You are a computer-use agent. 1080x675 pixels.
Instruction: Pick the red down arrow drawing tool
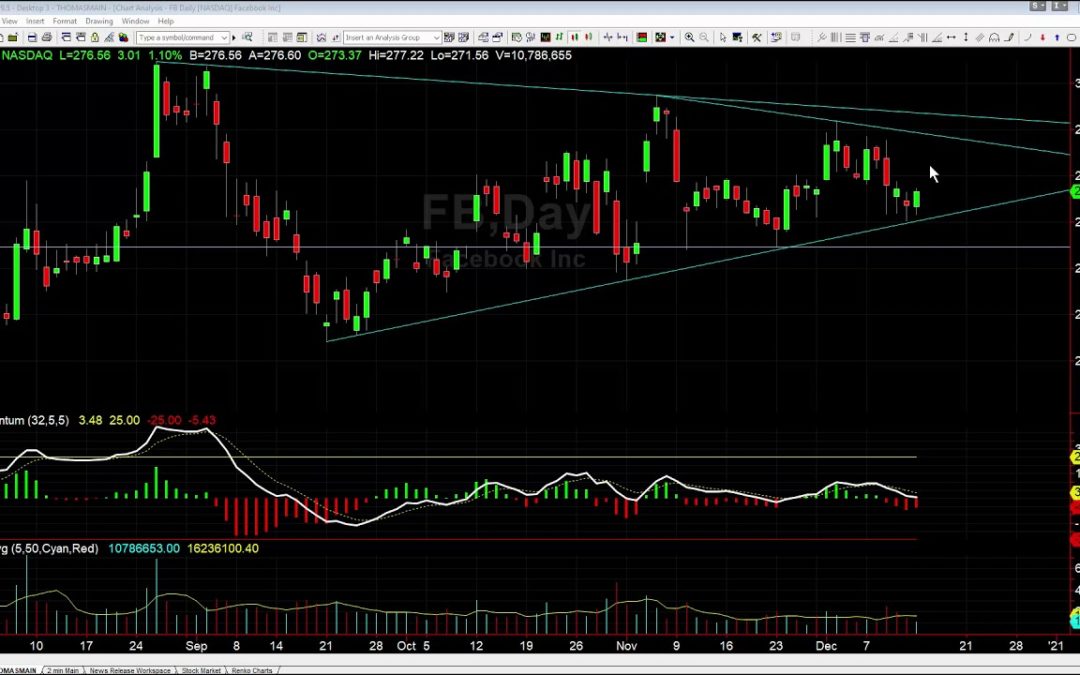click(1042, 37)
